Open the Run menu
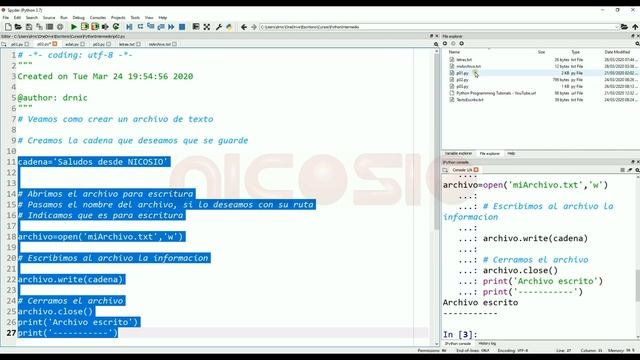 pos(64,18)
